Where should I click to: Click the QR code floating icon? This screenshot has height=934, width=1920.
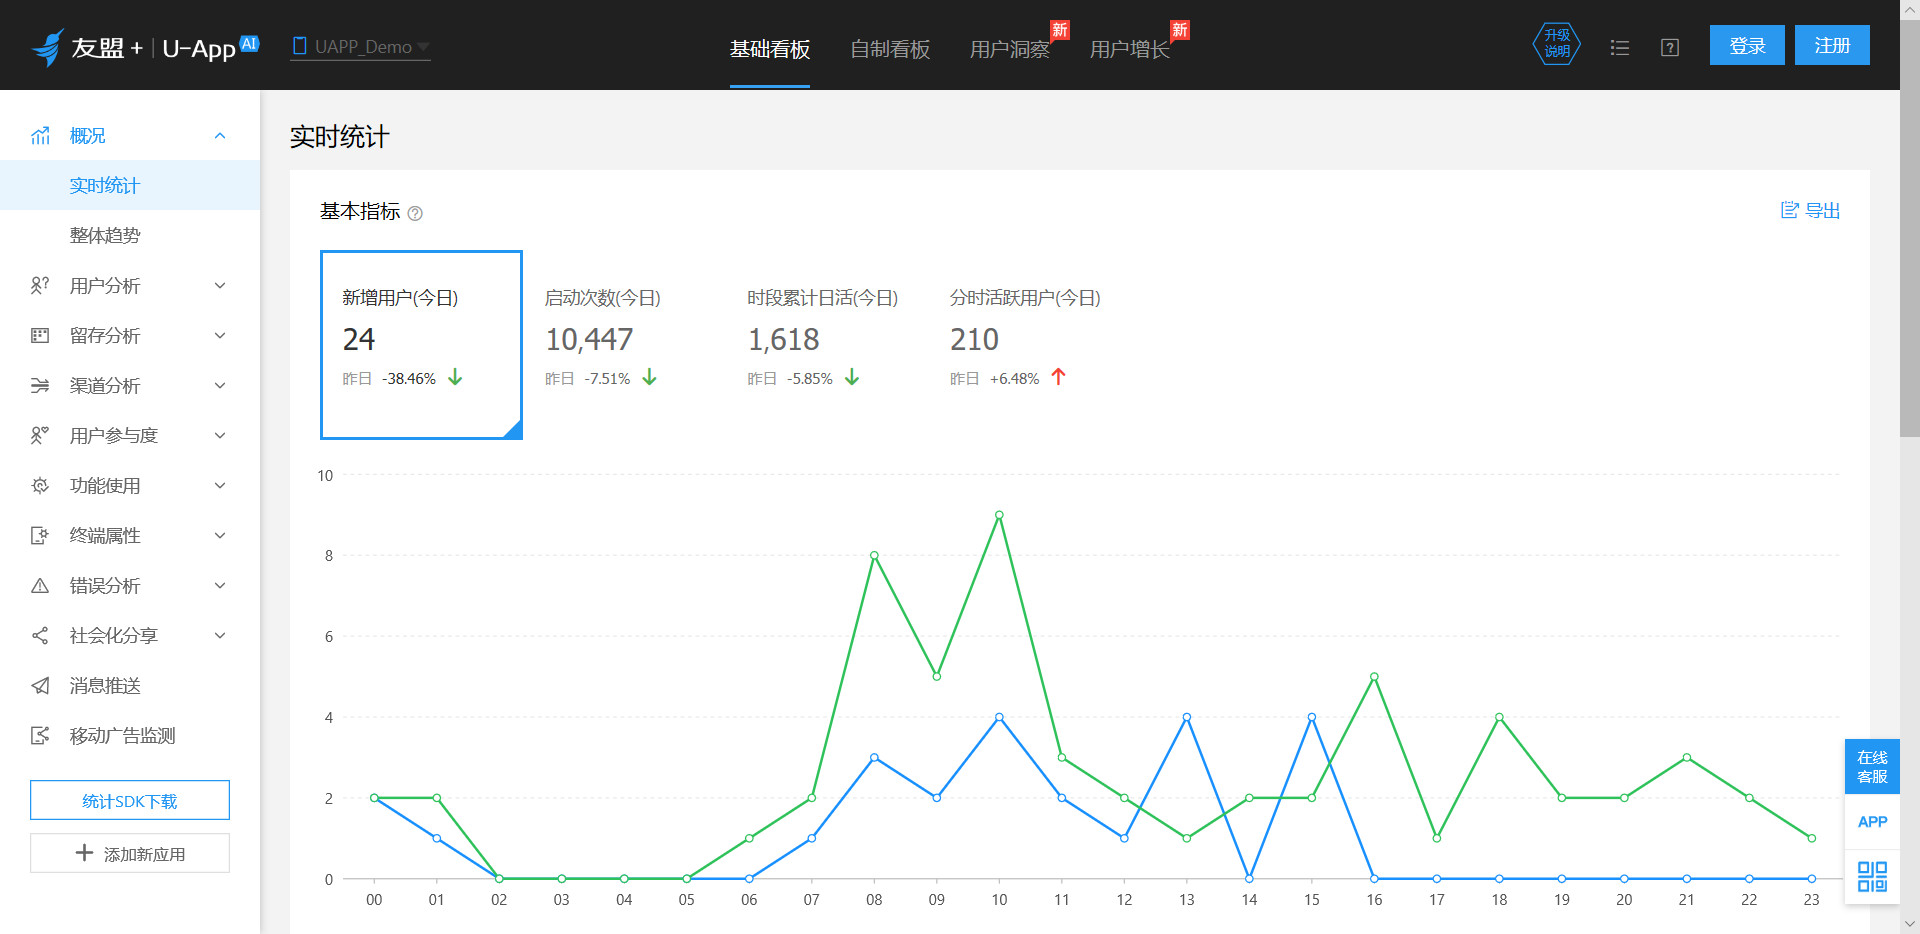pos(1872,877)
